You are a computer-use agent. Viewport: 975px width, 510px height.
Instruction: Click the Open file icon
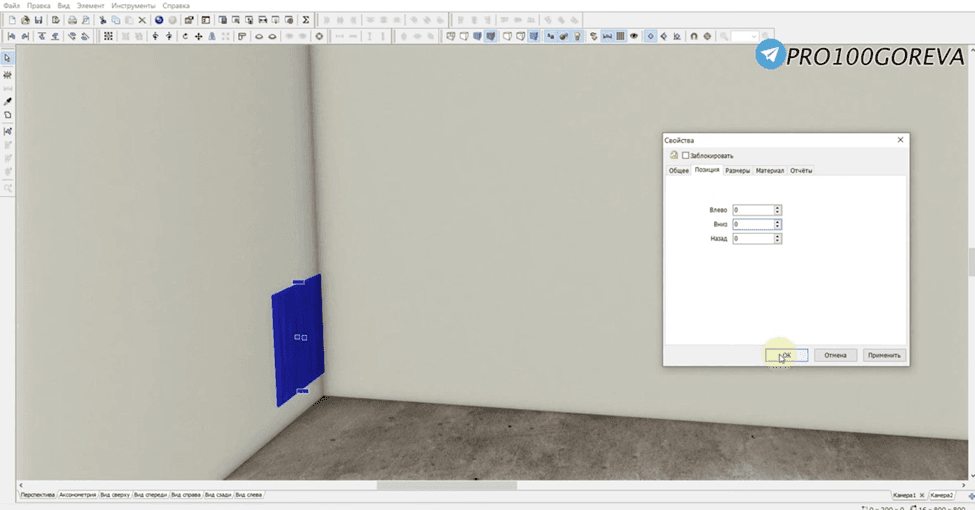(x=25, y=20)
